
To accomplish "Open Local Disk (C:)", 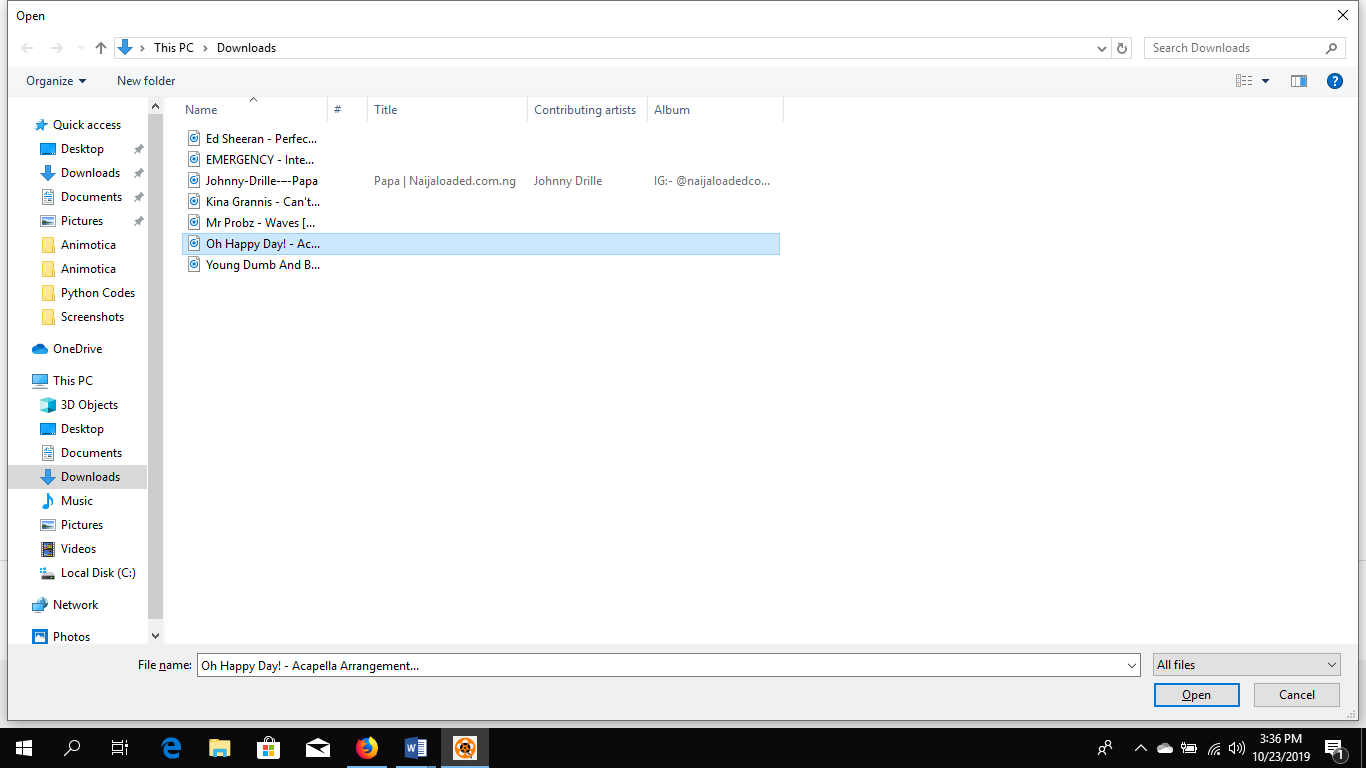I will point(98,573).
